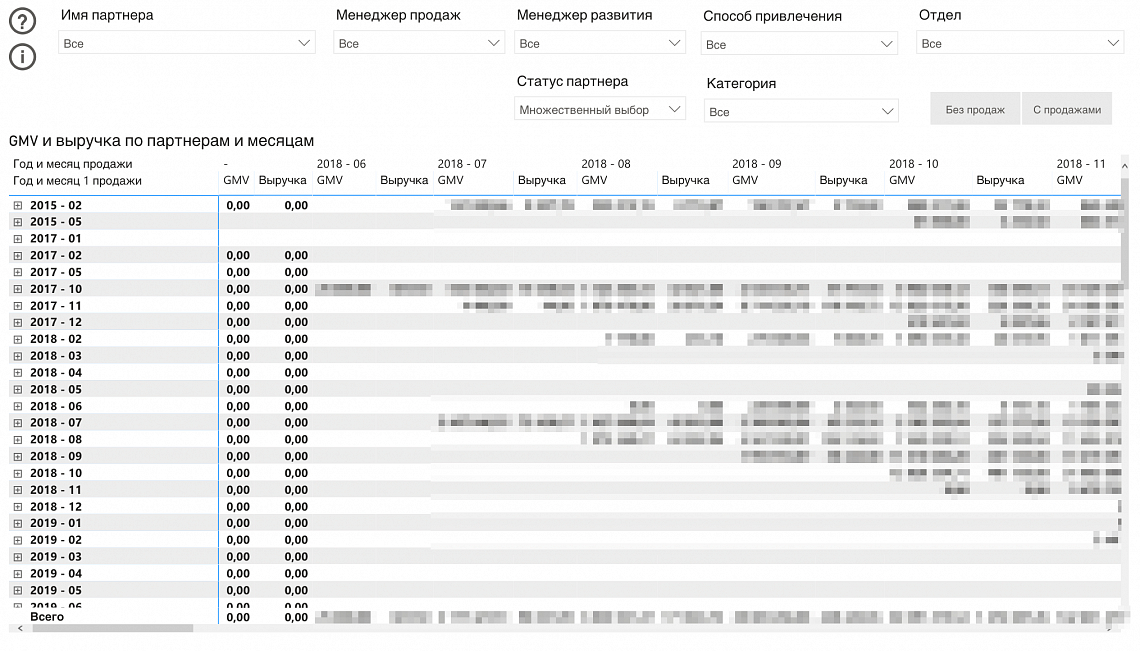Click the question mark help icon
Screen dimensions: 1140x651
[x=22, y=21]
